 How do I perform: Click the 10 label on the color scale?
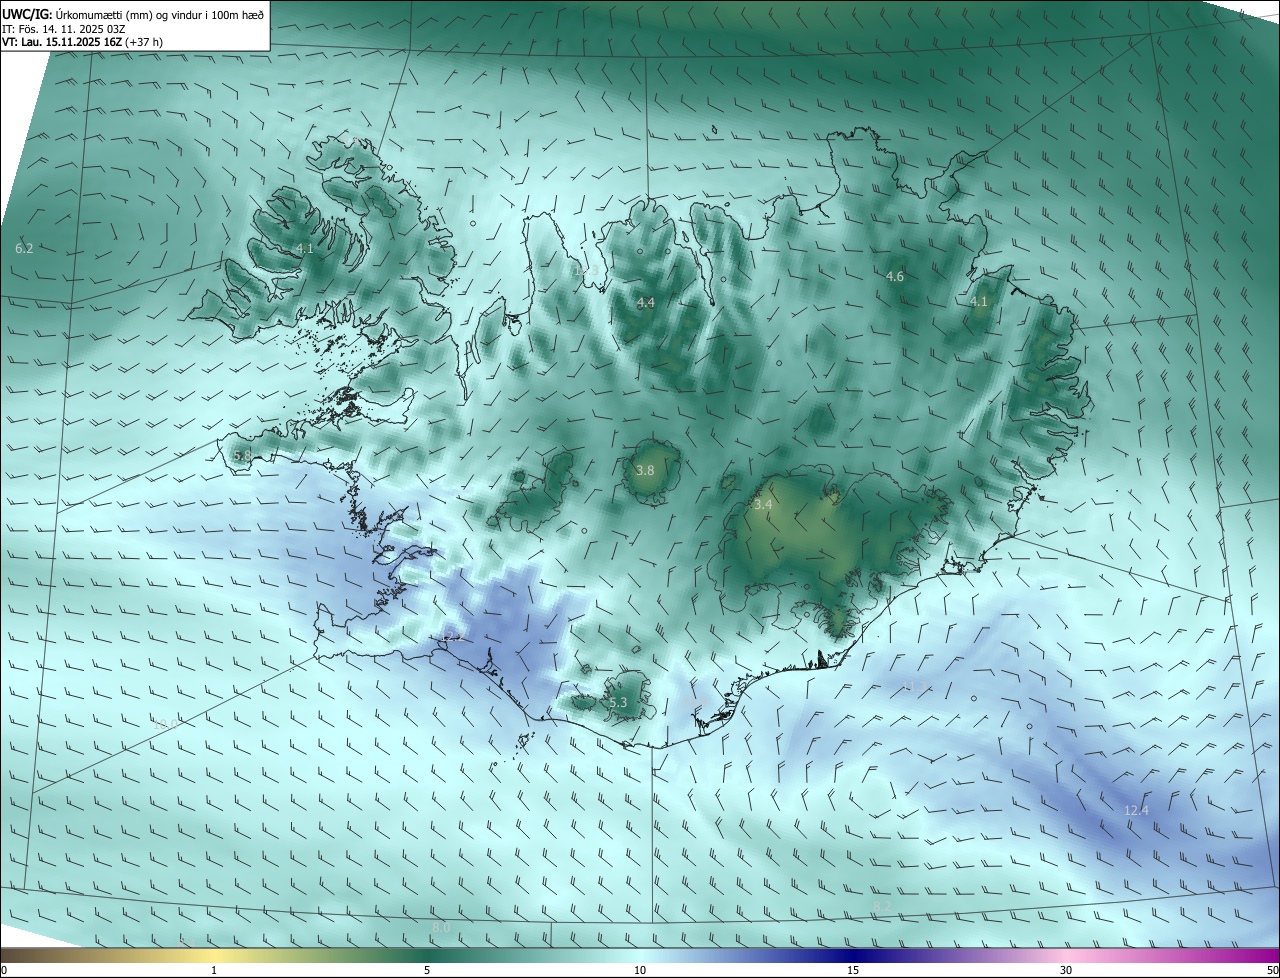(x=640, y=970)
